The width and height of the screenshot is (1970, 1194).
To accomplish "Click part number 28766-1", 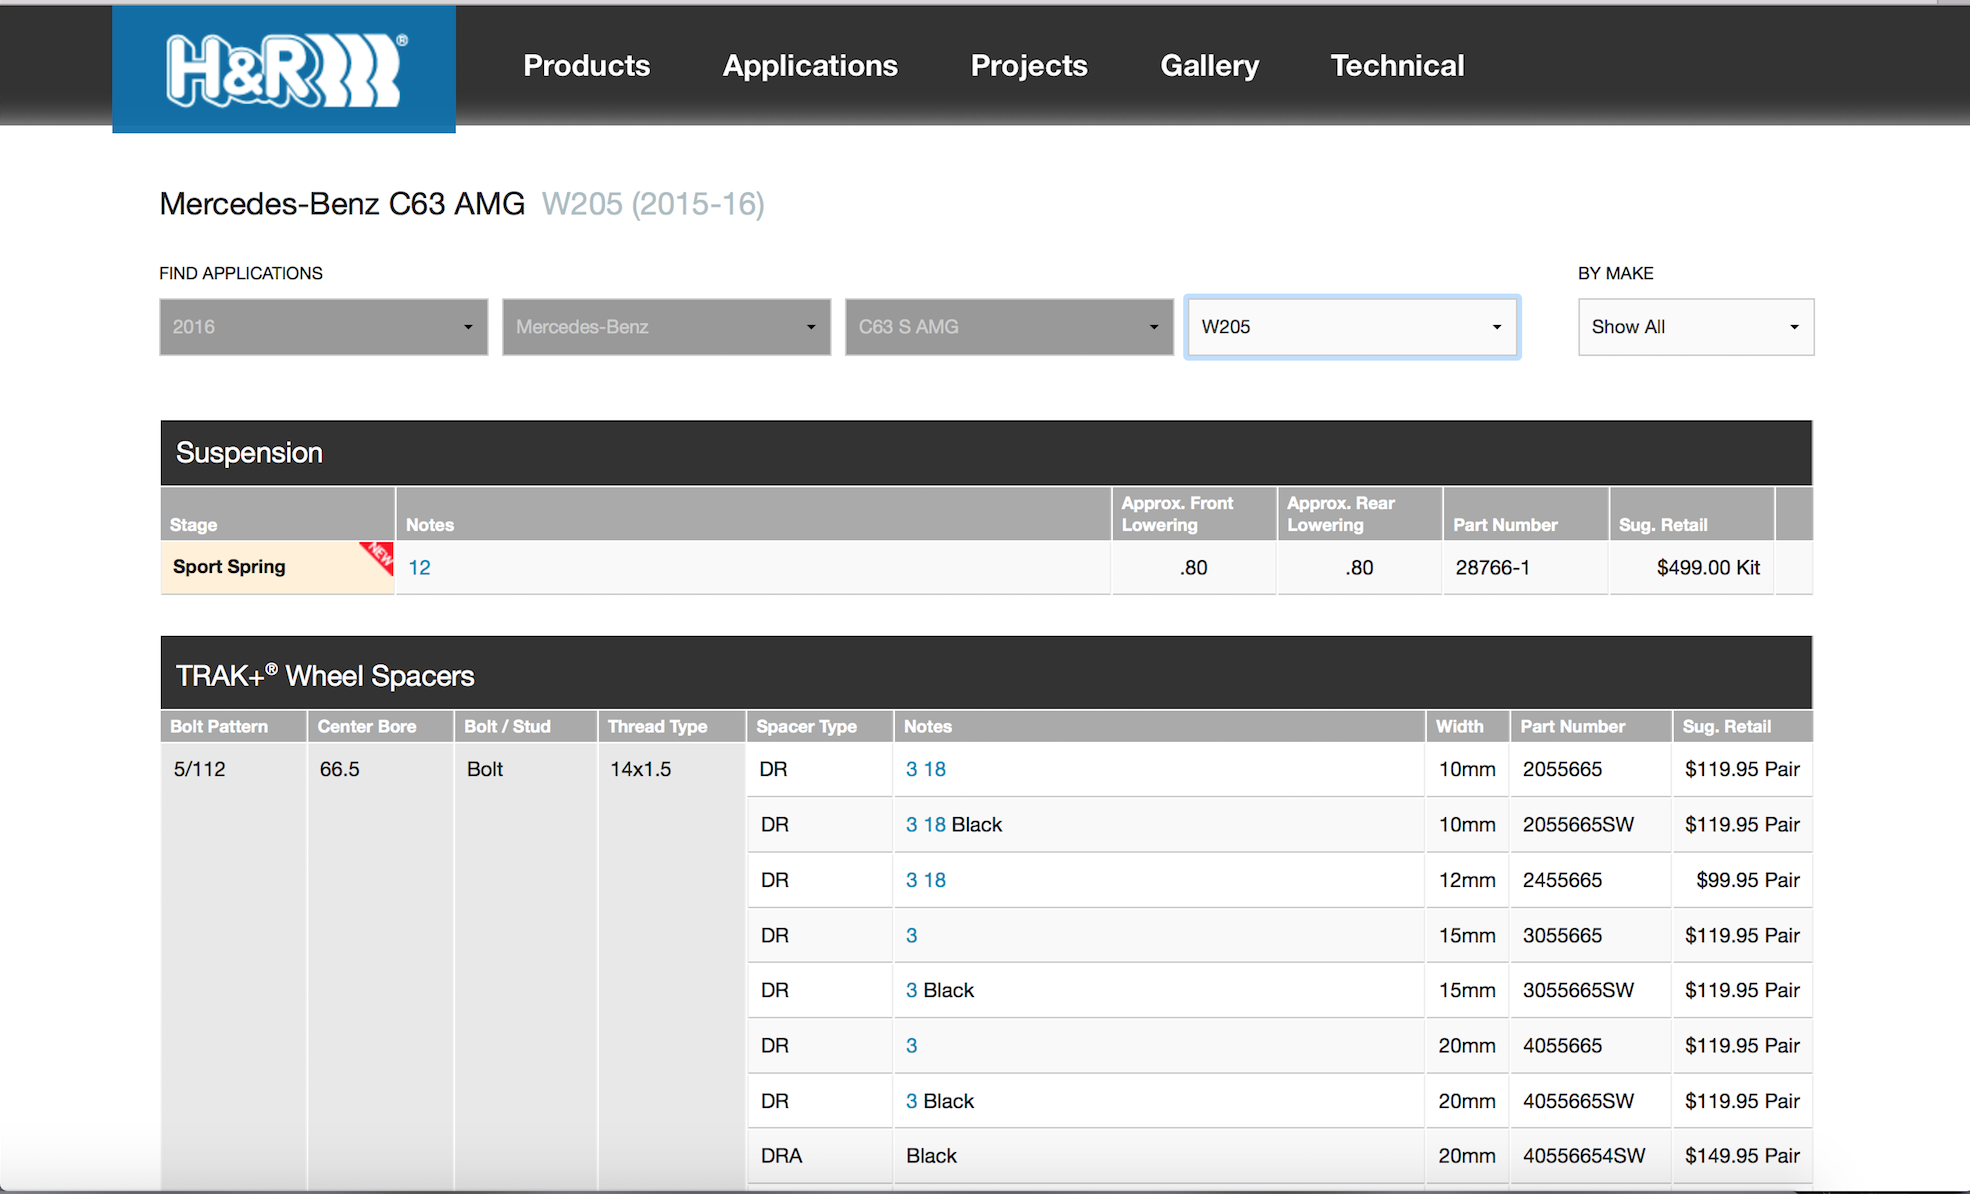I will [x=1492, y=568].
